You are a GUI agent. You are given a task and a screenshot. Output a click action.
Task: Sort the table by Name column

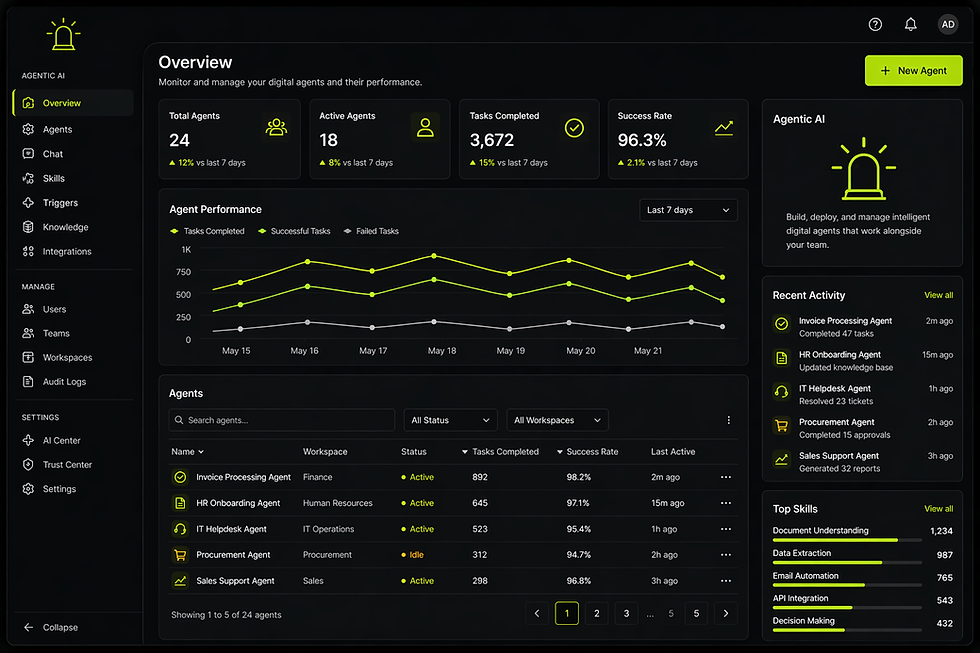[188, 452]
